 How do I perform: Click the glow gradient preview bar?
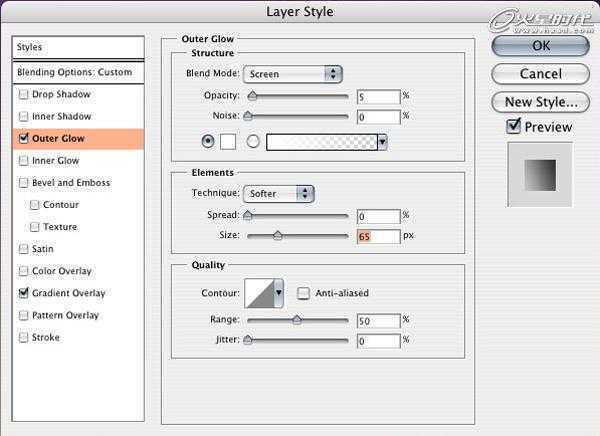point(322,142)
